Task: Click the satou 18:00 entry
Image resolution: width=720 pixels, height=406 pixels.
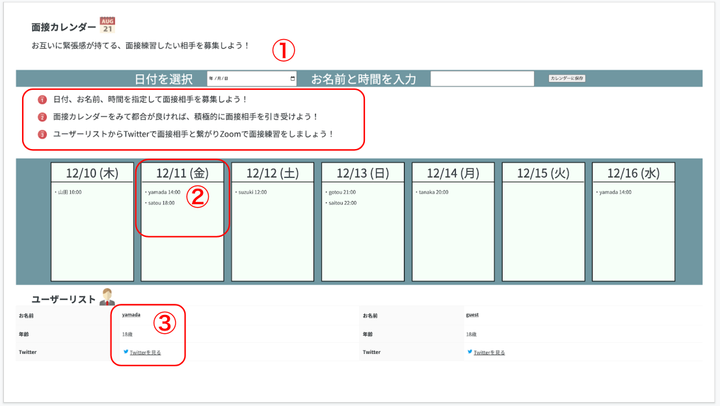Action: (x=161, y=203)
